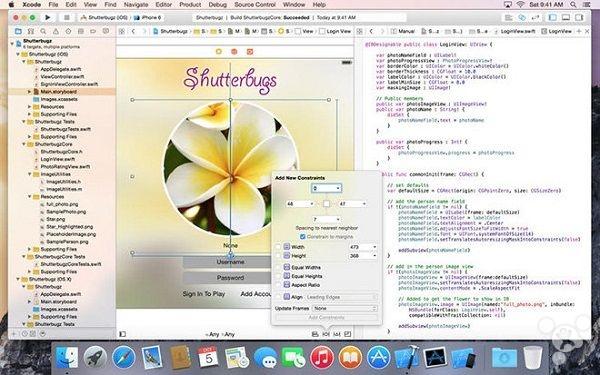Open the Product menu
This screenshot has width=600, height=375.
point(190,5)
